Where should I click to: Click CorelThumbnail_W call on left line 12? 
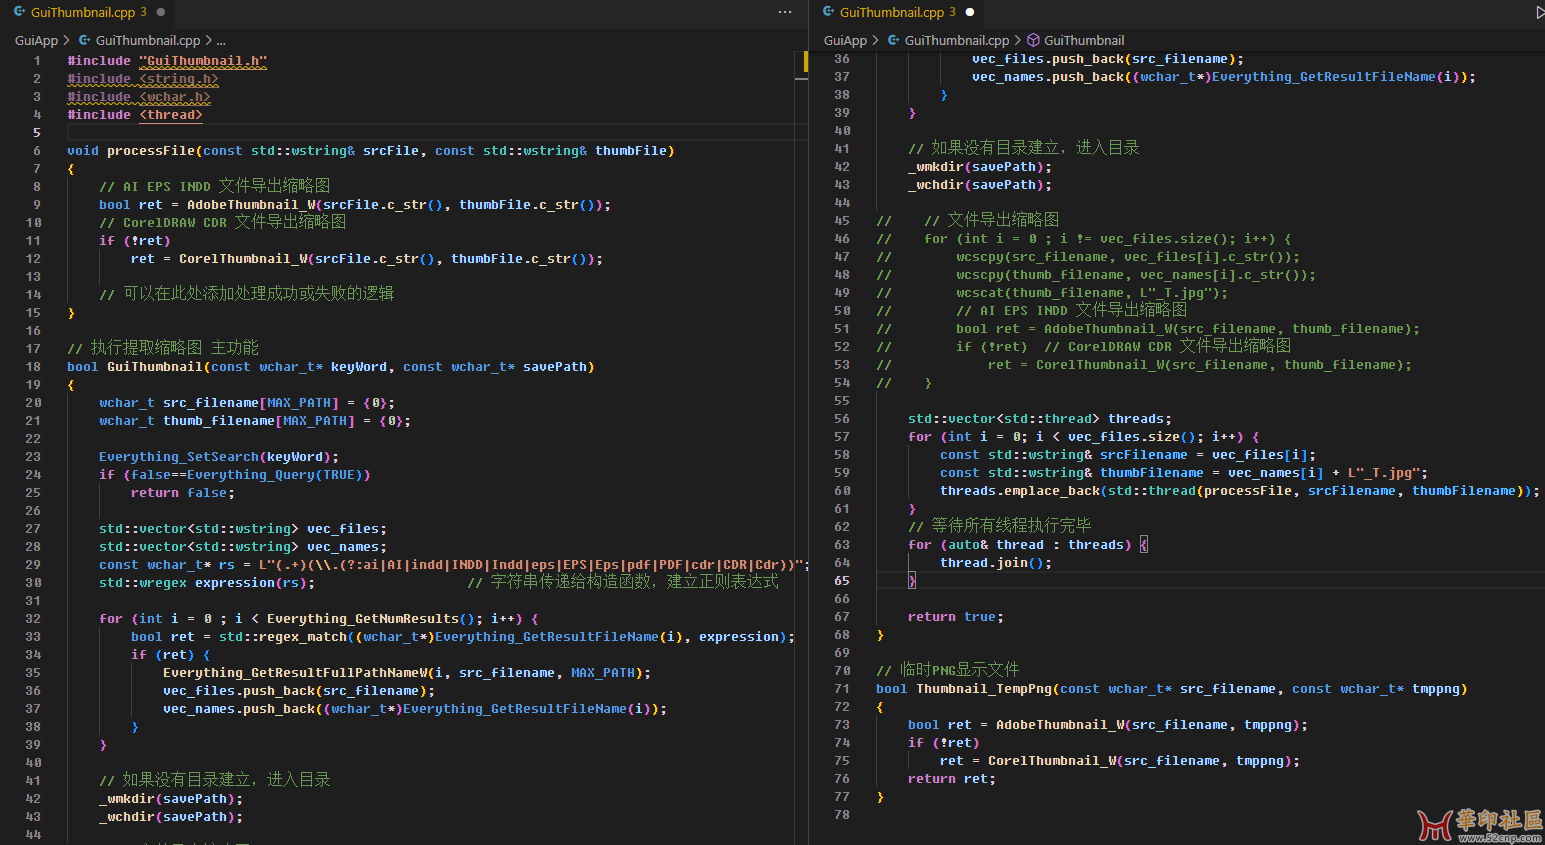click(x=242, y=259)
